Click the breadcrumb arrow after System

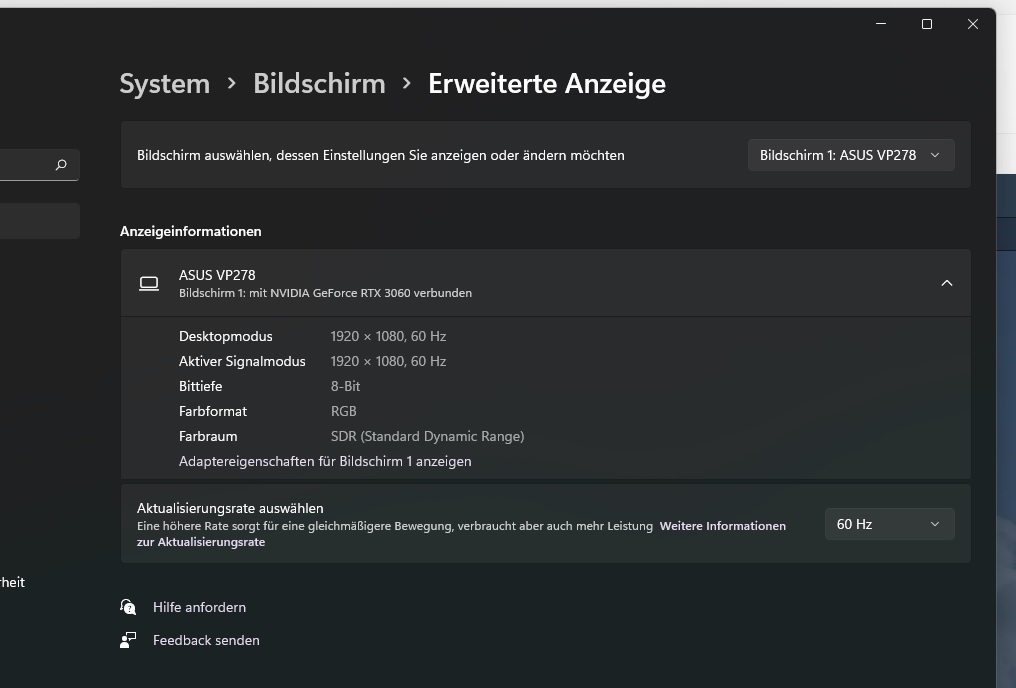click(x=232, y=84)
